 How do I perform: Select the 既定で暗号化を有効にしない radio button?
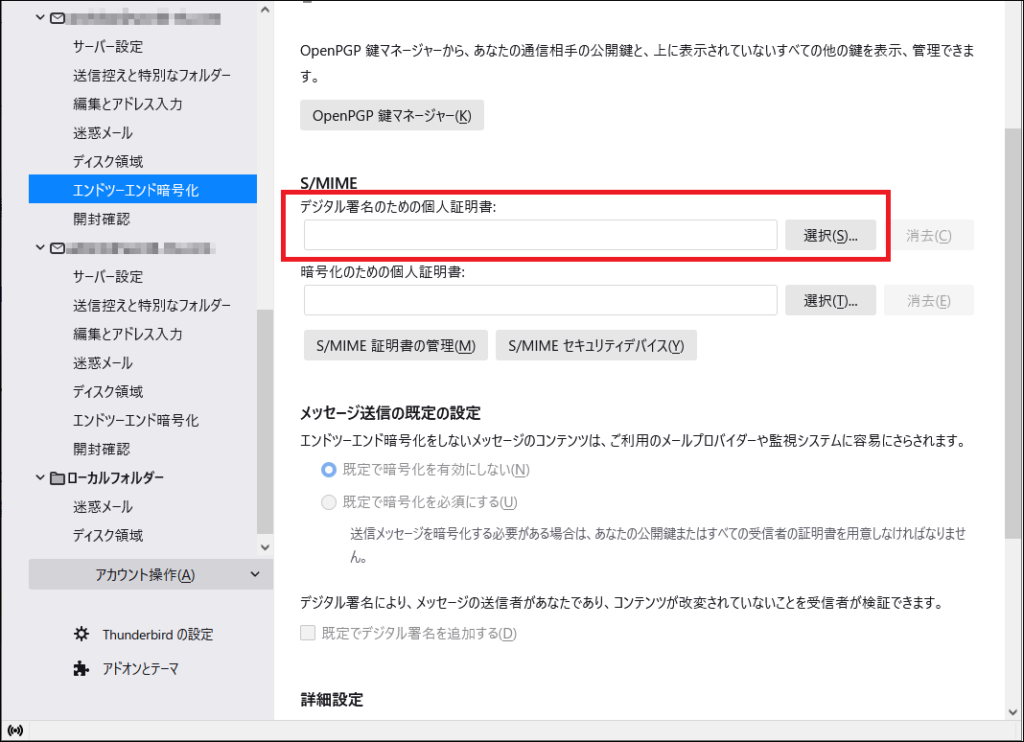(329, 469)
